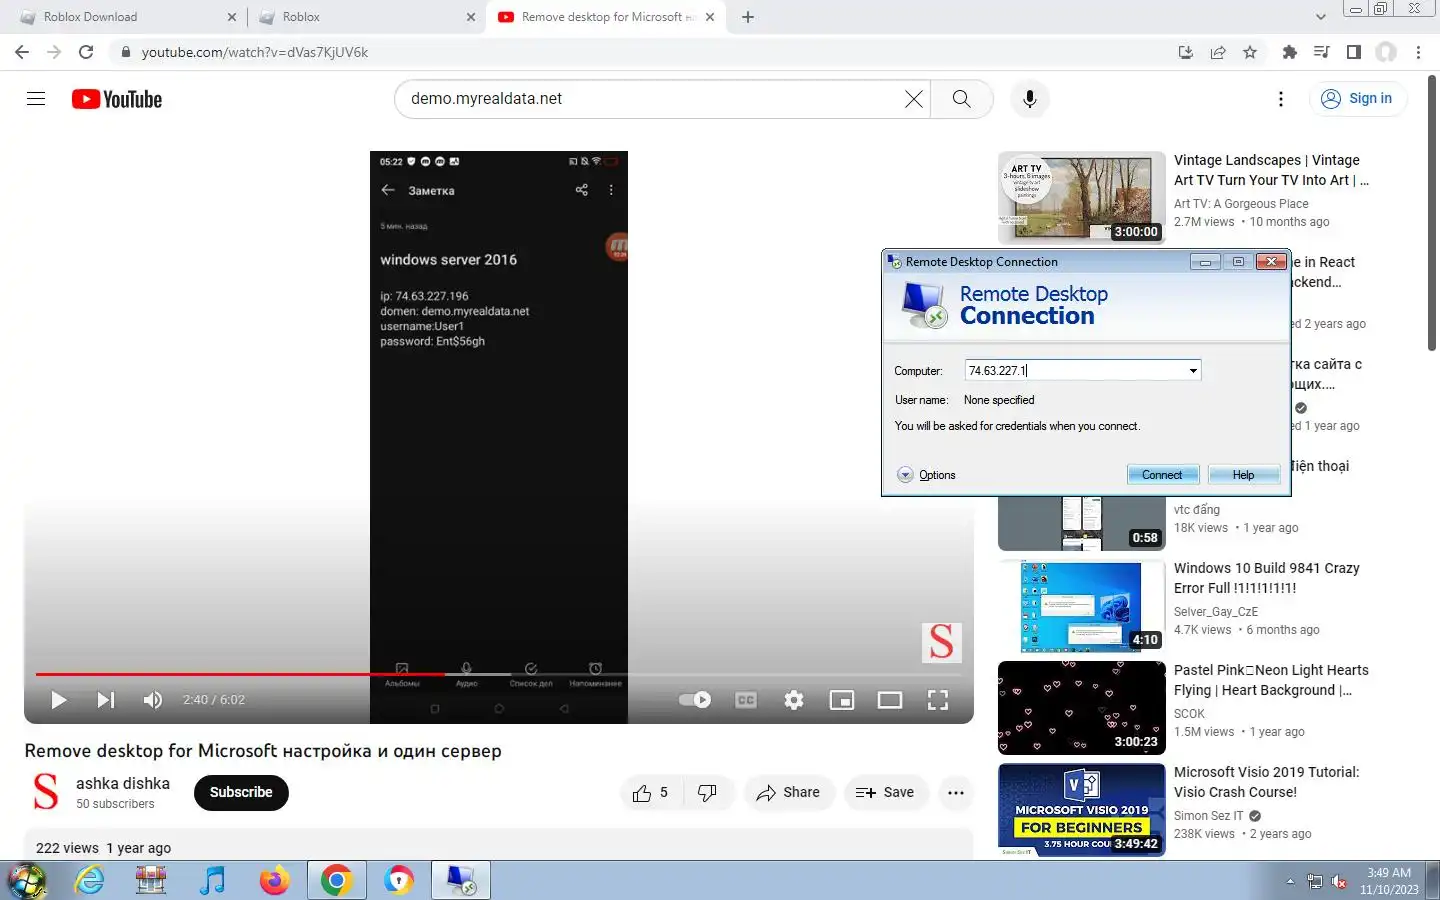Click the page vertical scrollbar
This screenshot has width=1440, height=900.
(x=1433, y=212)
